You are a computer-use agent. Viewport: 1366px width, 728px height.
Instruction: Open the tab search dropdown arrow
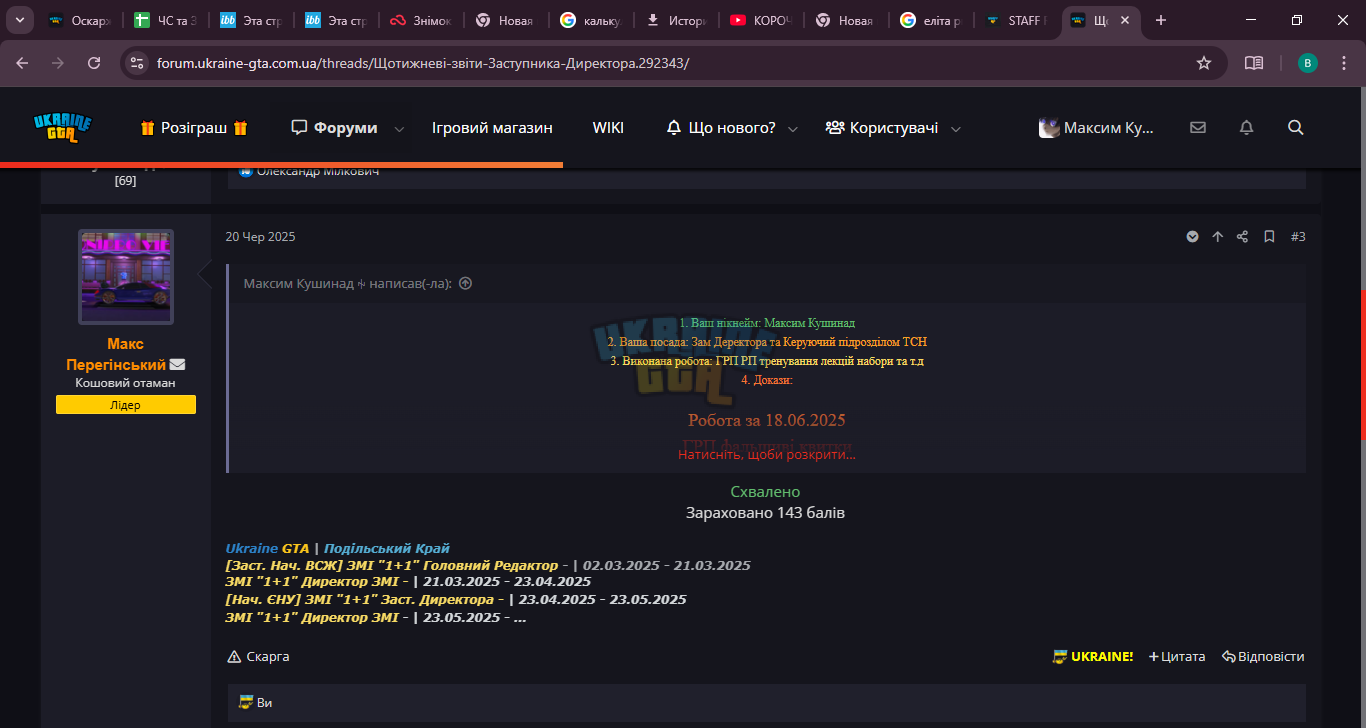19,20
